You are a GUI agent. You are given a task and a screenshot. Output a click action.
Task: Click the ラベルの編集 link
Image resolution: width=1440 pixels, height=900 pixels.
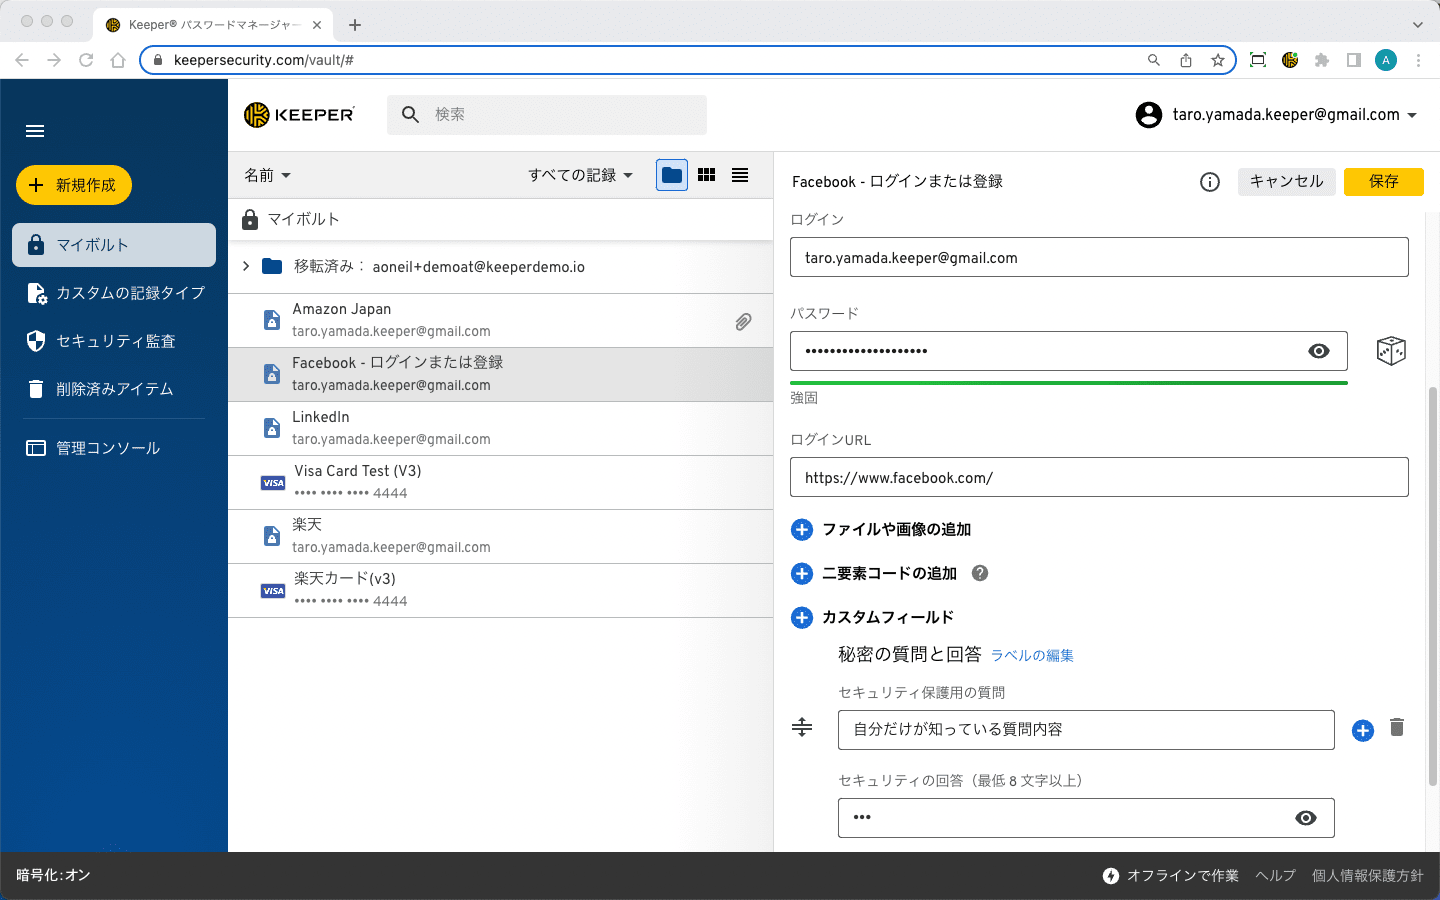pos(1032,656)
